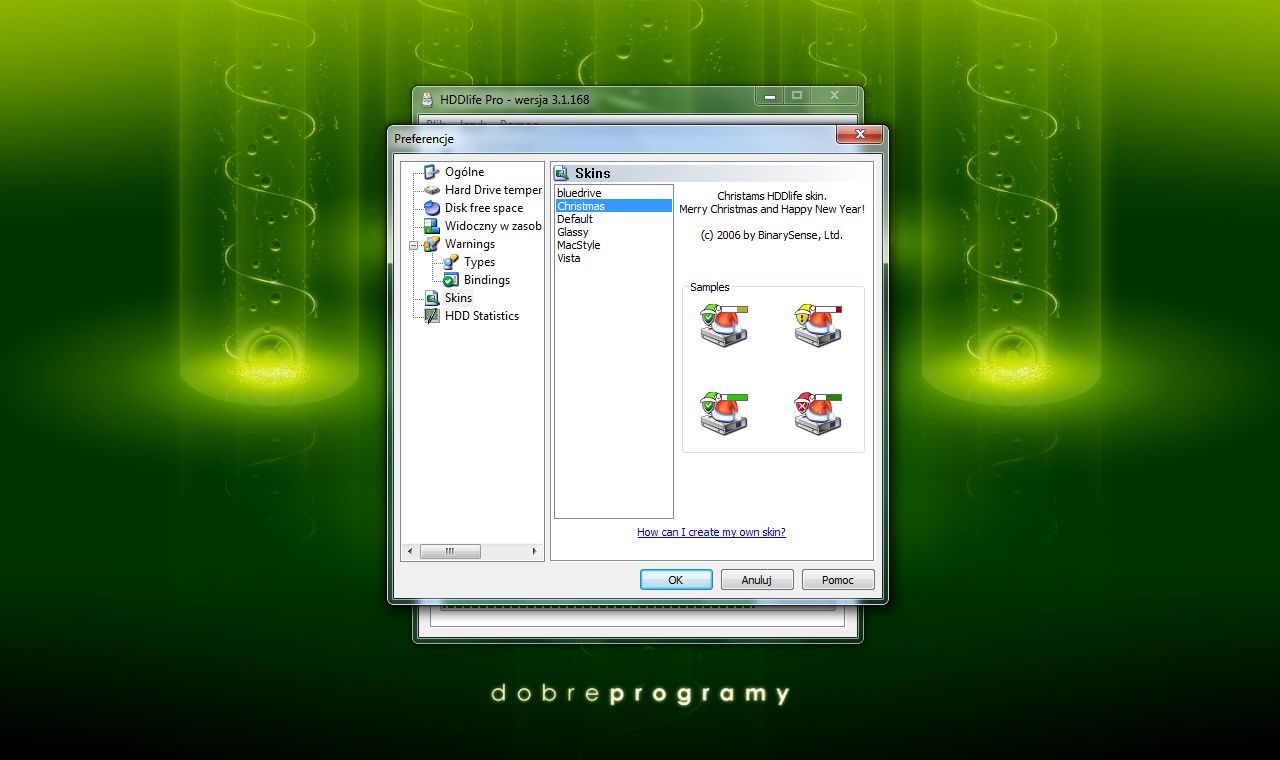The height and width of the screenshot is (760, 1280).
Task: Open the Bindings warnings page
Action: click(487, 280)
